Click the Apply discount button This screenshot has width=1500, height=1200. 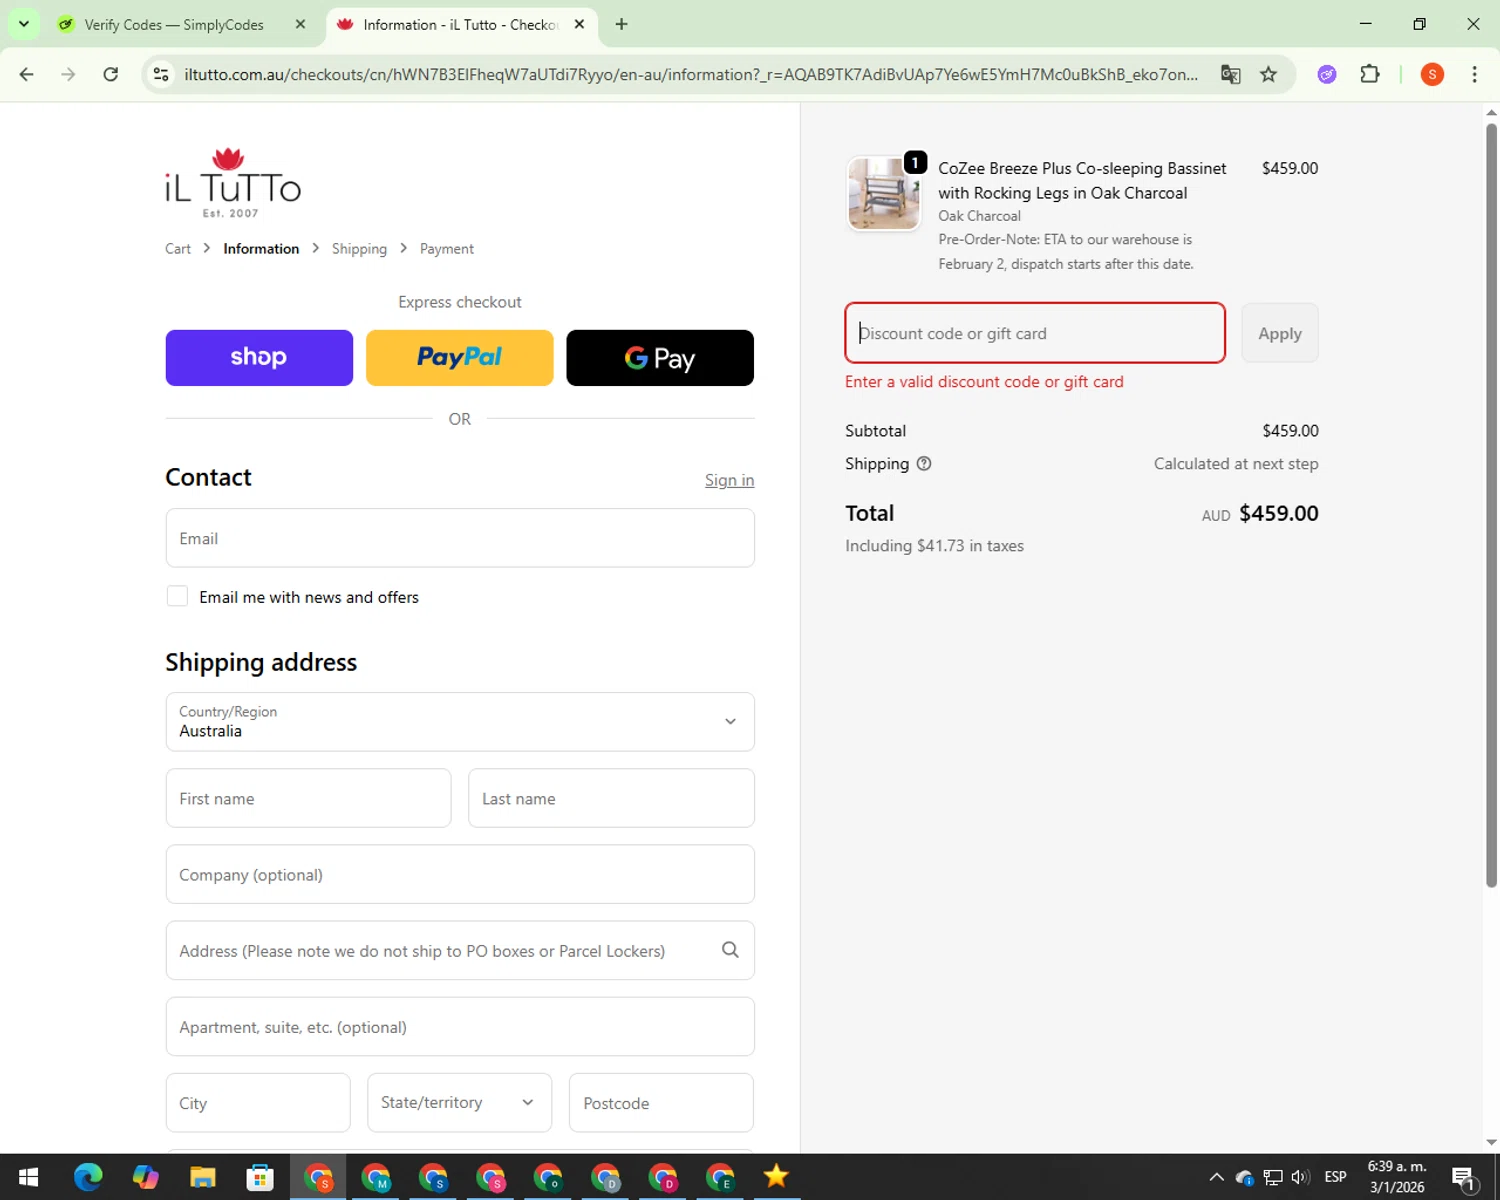click(1280, 333)
